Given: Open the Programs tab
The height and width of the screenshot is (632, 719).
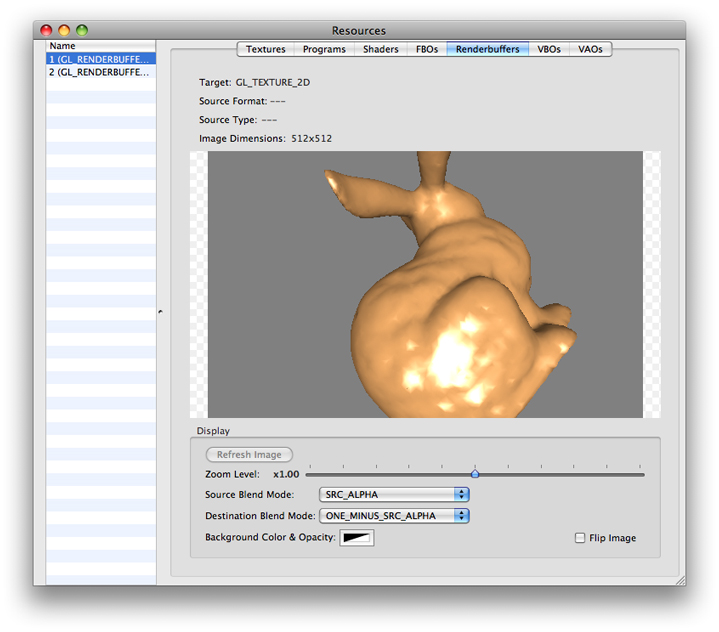Looking at the screenshot, I should coord(324,49).
